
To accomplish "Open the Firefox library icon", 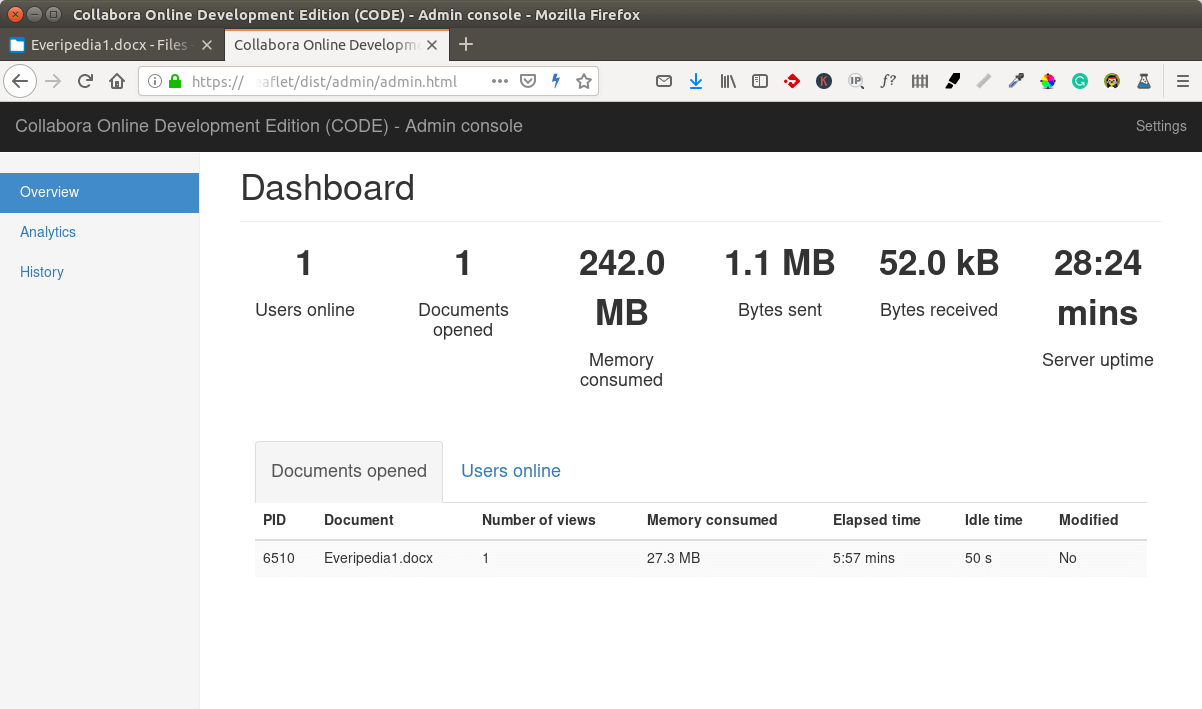I will (728, 82).
